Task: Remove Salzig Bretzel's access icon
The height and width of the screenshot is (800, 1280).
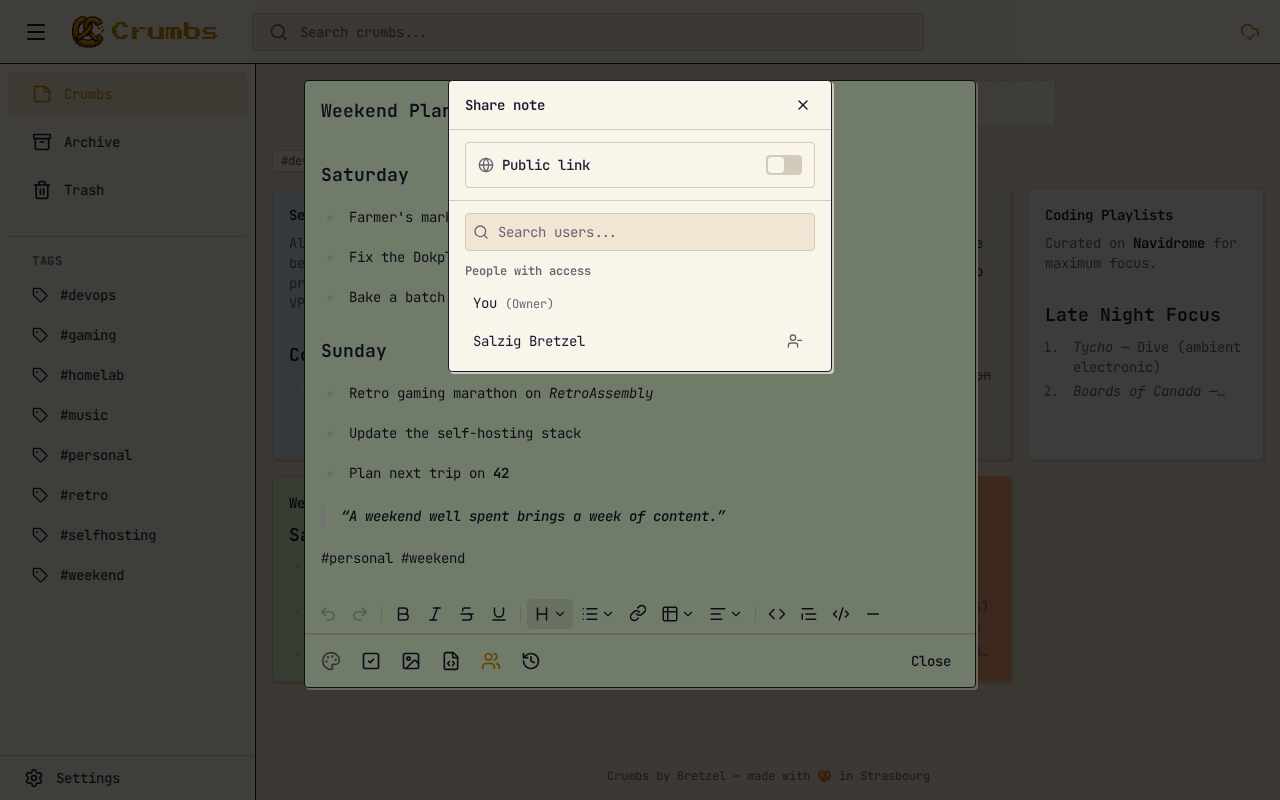Action: pos(794,341)
